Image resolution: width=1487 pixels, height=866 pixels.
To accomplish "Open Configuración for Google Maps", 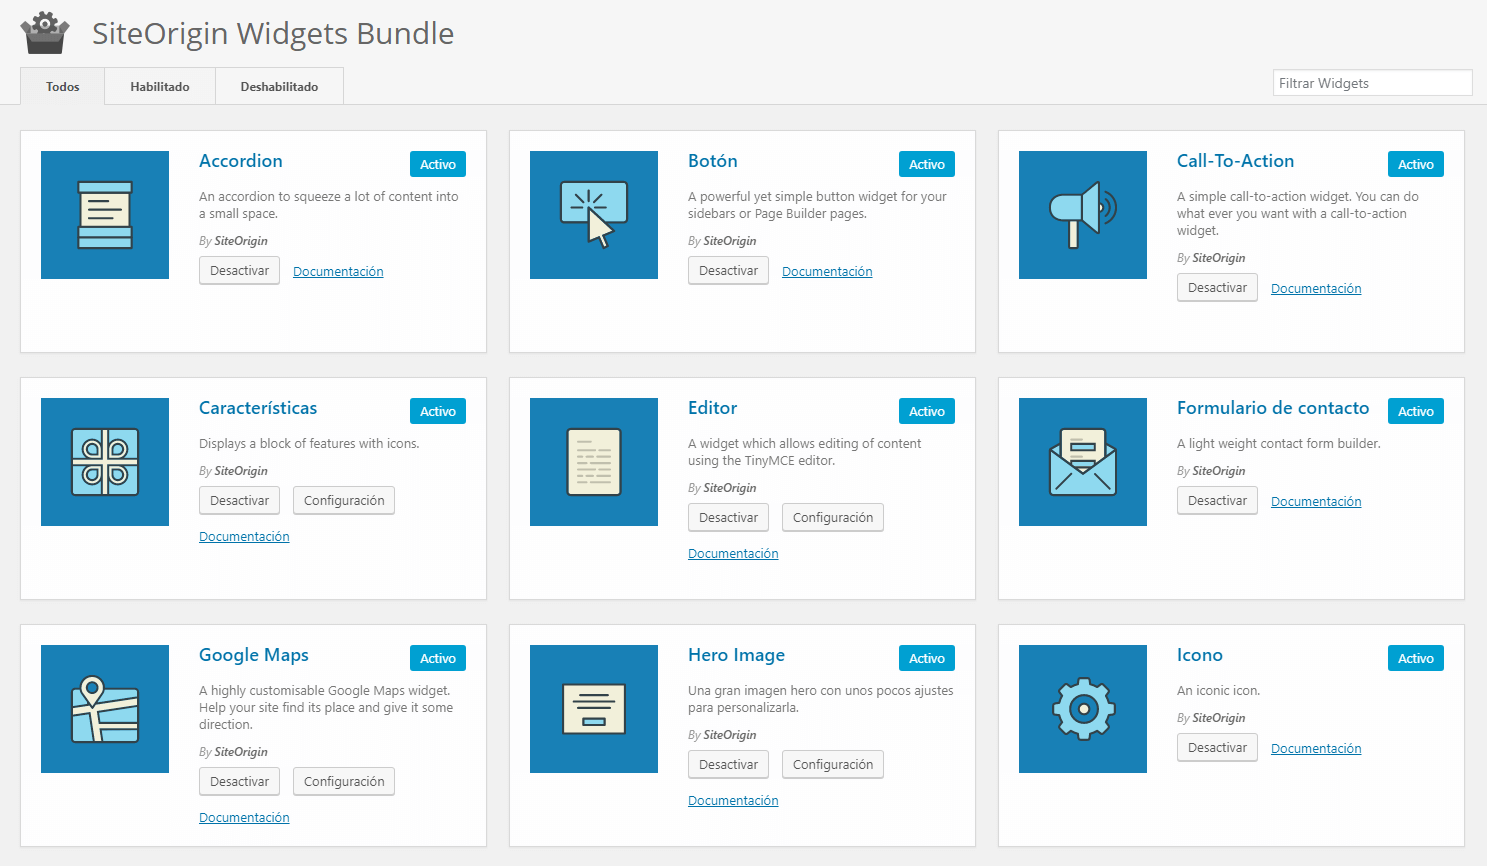I will pos(343,781).
